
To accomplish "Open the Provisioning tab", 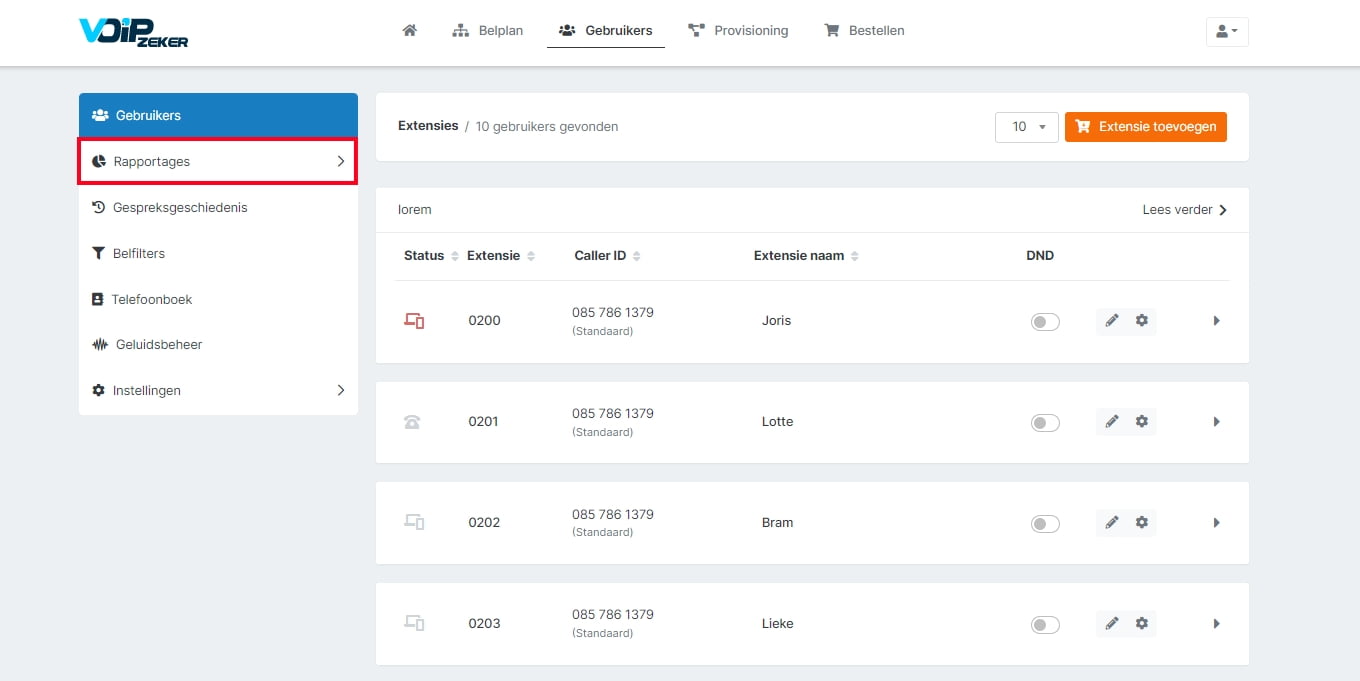I will coord(738,30).
